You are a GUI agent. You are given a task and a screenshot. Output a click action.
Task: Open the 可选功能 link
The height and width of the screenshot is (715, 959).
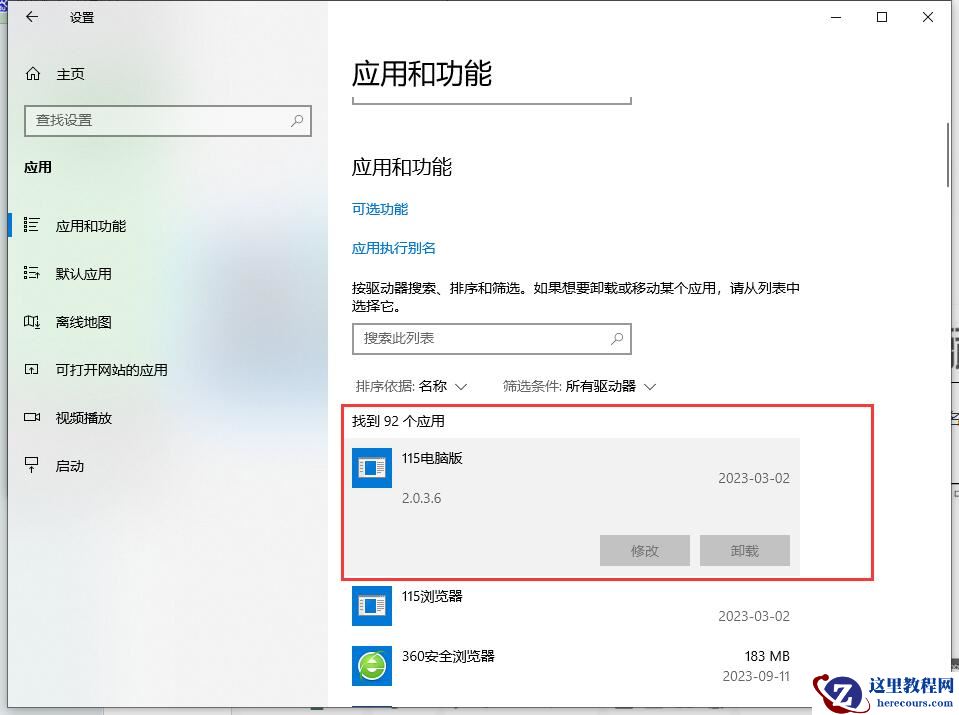click(x=379, y=209)
